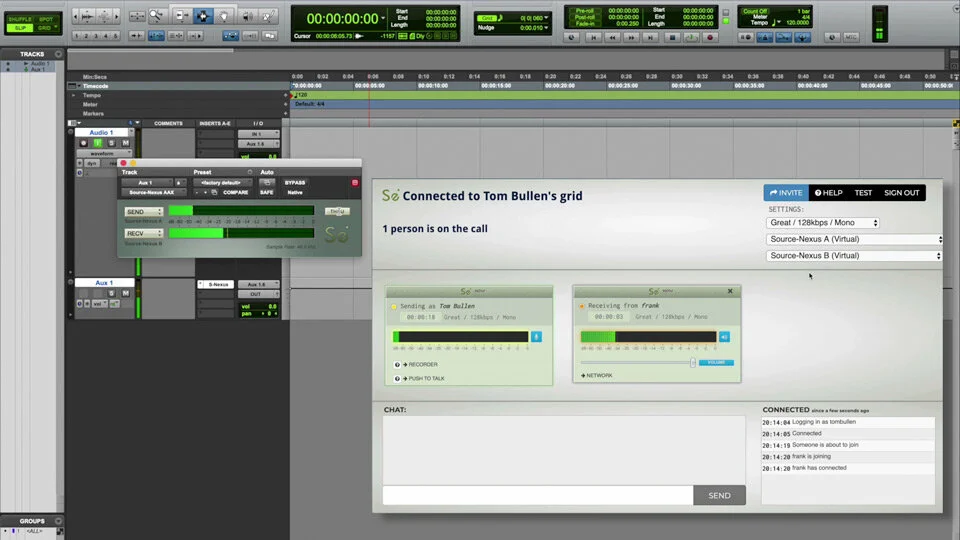Open the IN 1 input selector for Audio 1
960x540 pixels.
tap(258, 133)
